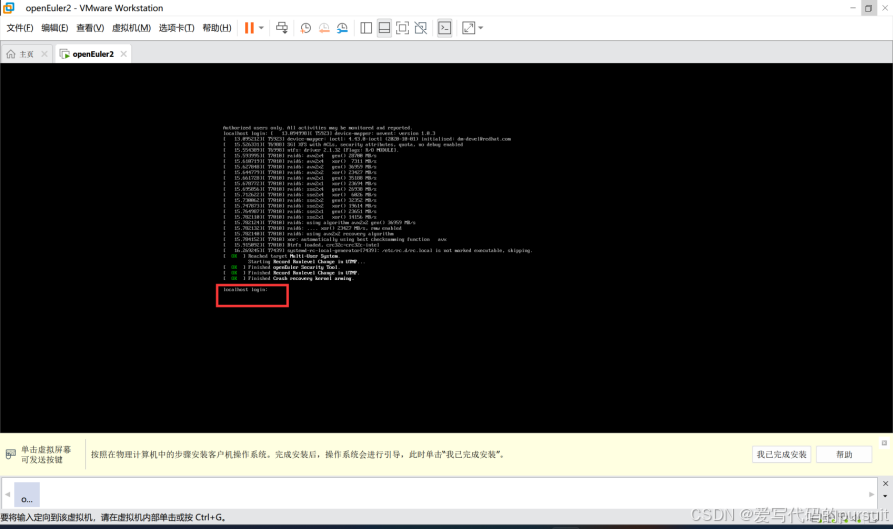Open the 文件(F) menu
This screenshot has width=893, height=530.
pos(19,28)
